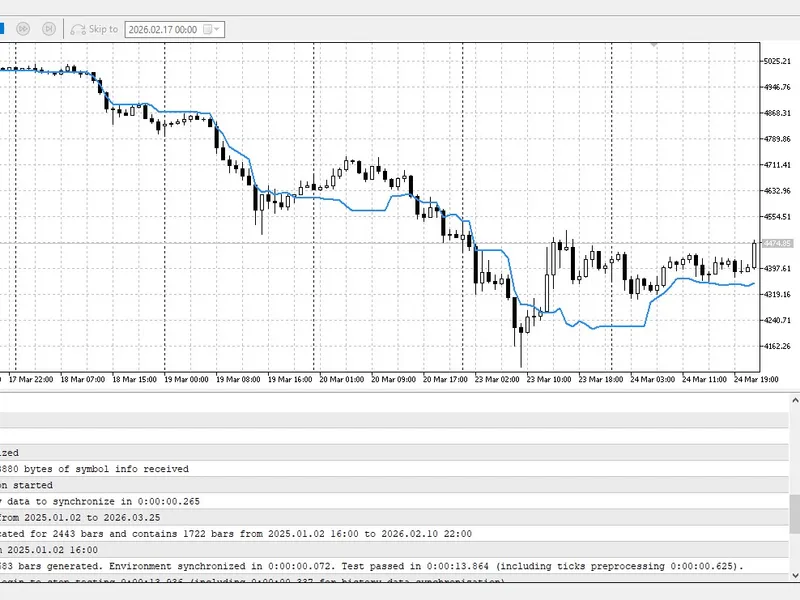Click the chart shift triangle marker at top

click(x=654, y=45)
